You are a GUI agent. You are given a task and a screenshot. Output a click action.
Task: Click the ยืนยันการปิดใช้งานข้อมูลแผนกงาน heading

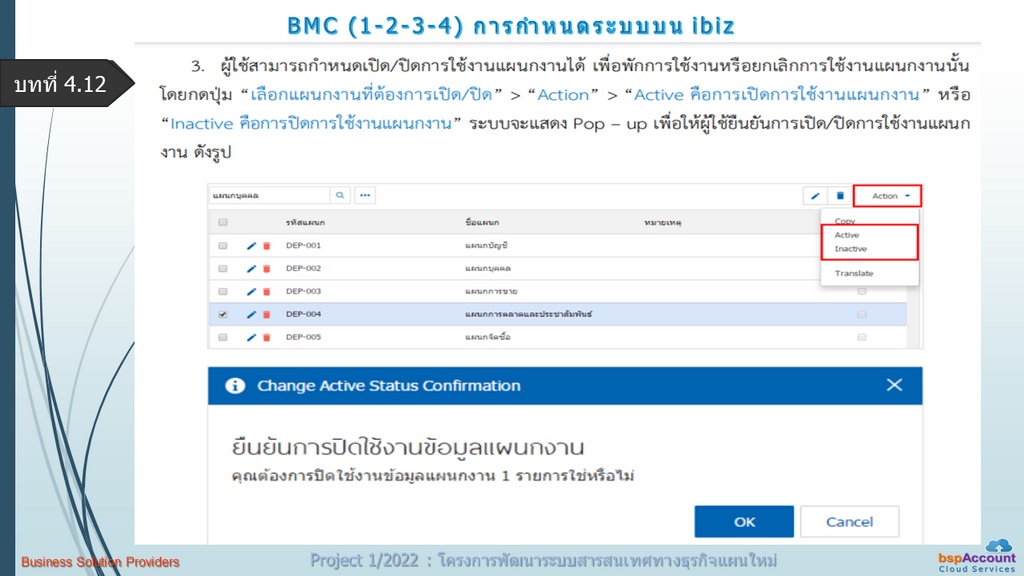tap(408, 447)
